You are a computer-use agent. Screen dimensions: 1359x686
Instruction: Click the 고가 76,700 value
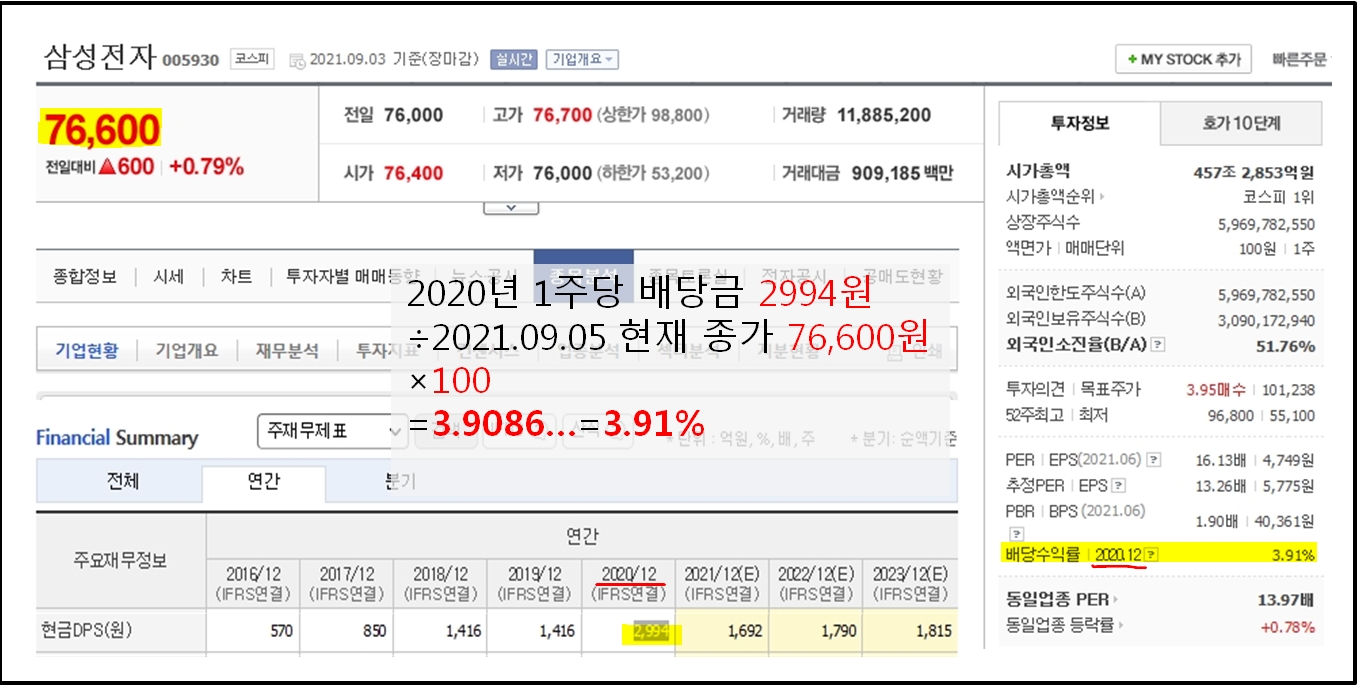click(562, 116)
